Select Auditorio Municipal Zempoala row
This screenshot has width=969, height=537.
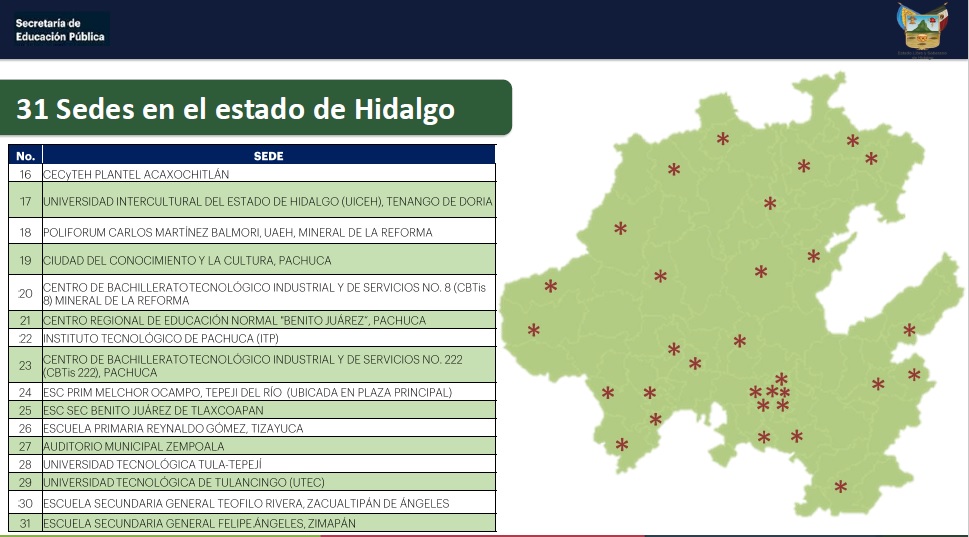click(252, 446)
